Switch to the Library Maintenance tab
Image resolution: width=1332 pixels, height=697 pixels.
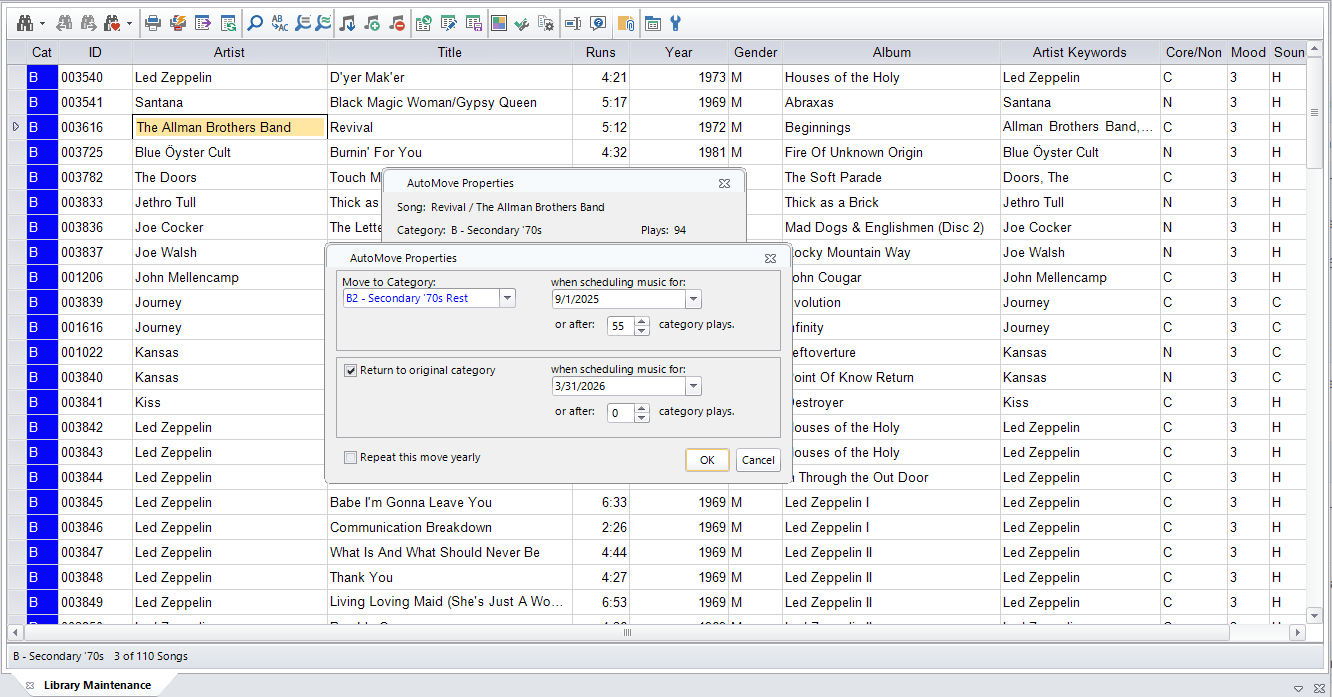click(97, 685)
